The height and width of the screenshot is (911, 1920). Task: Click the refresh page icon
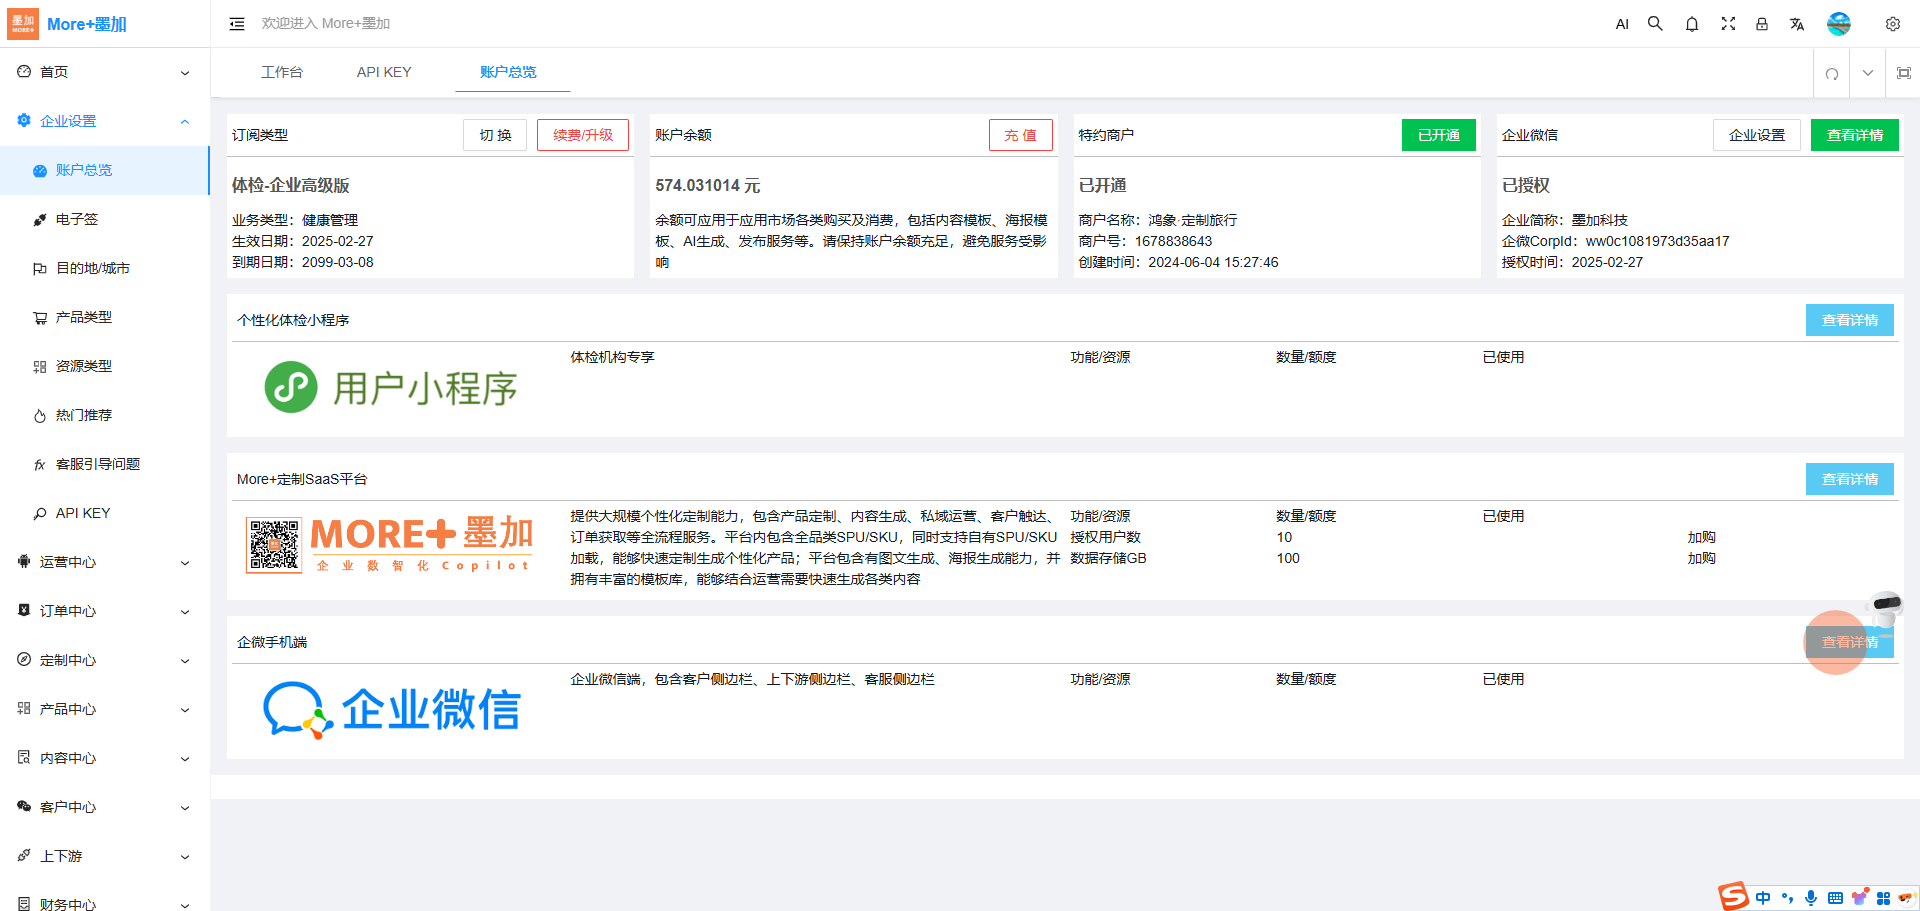(x=1831, y=73)
